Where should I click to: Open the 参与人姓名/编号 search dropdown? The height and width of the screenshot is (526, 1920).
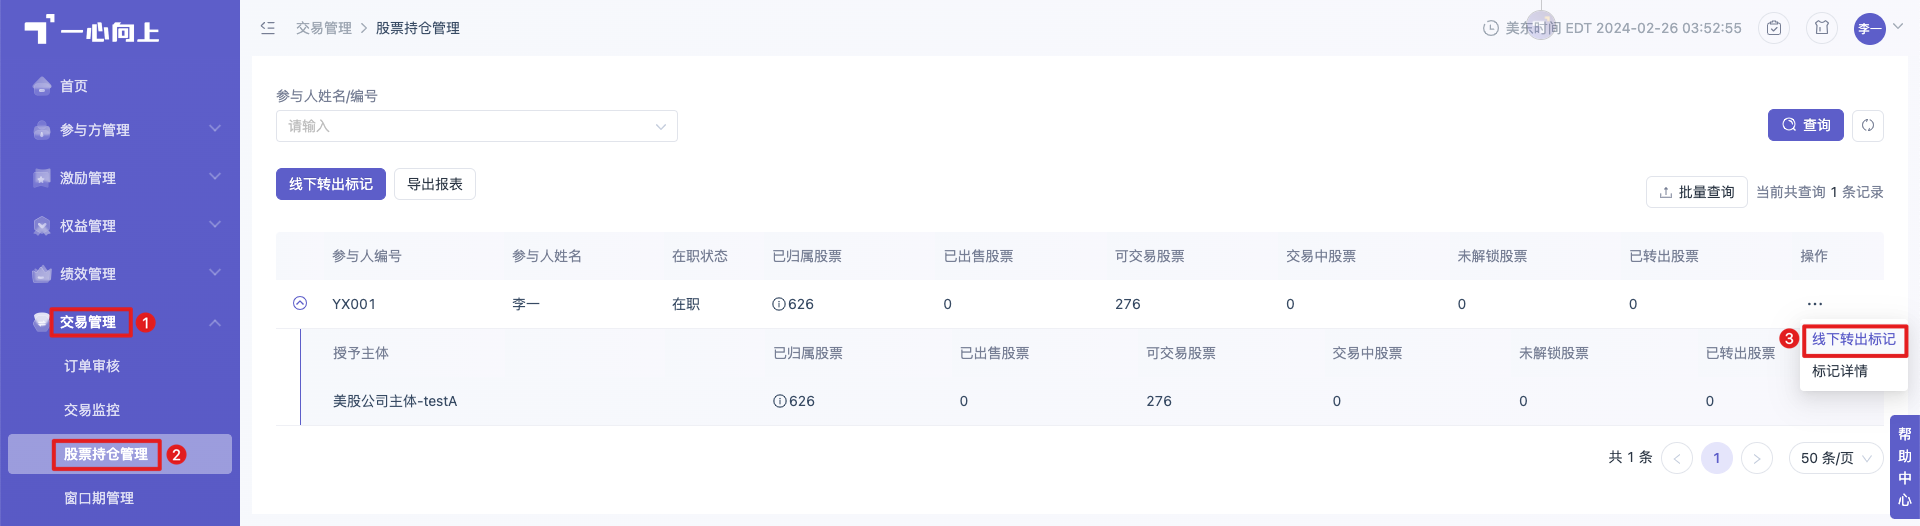(477, 126)
